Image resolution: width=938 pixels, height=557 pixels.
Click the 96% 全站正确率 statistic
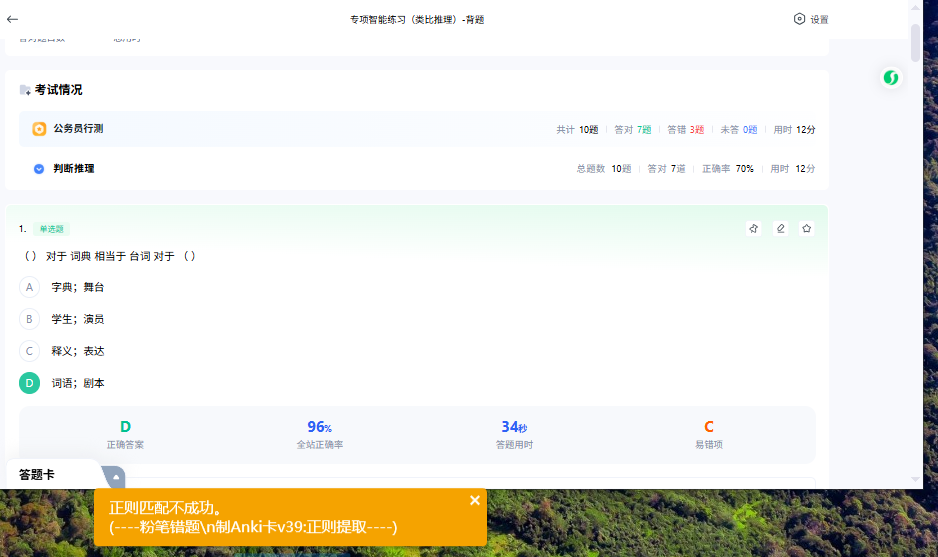coord(319,434)
